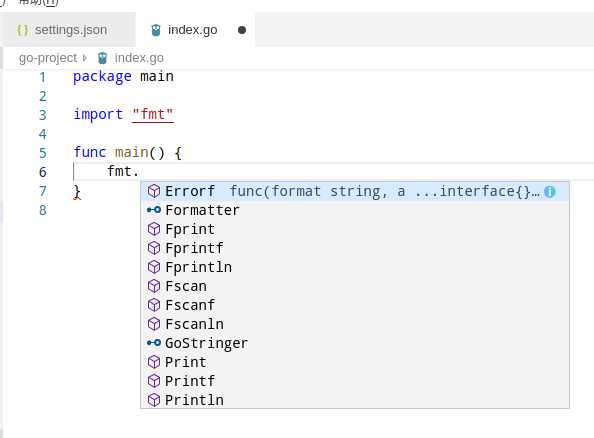This screenshot has width=594, height=438.
Task: Click the cube icon beside Fprintf
Action: coord(154,248)
